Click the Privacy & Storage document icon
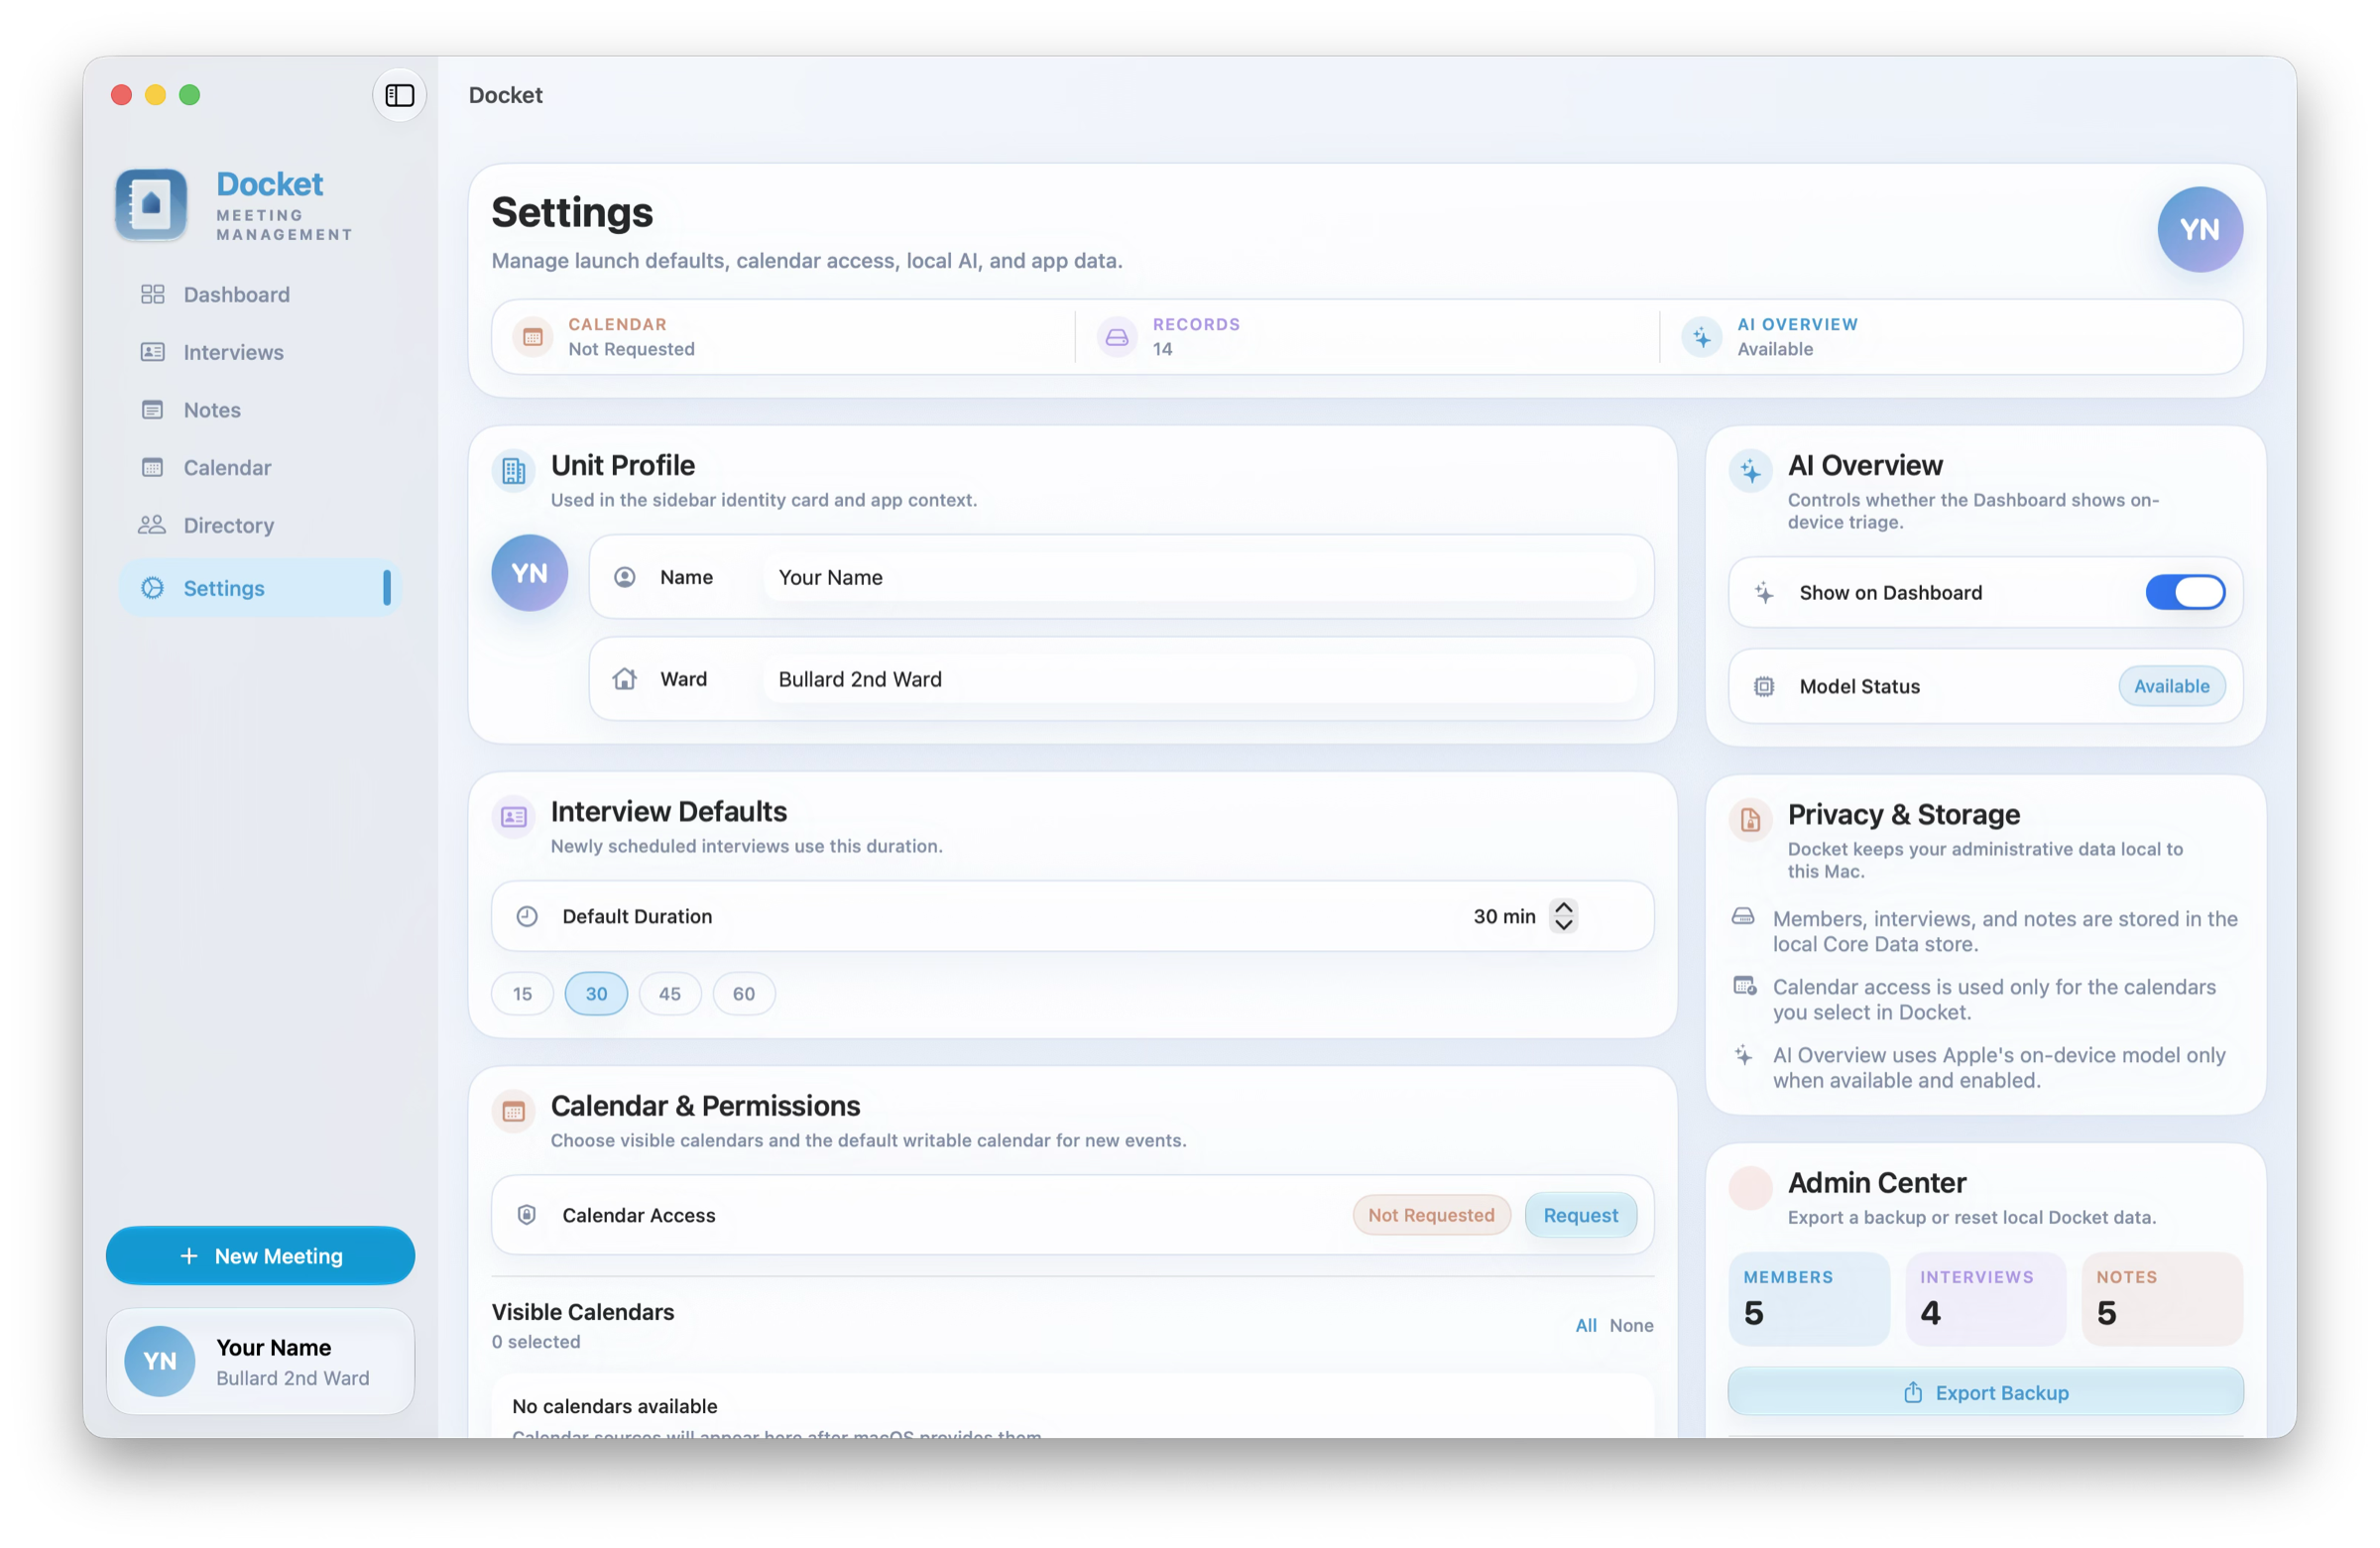 [x=1751, y=820]
